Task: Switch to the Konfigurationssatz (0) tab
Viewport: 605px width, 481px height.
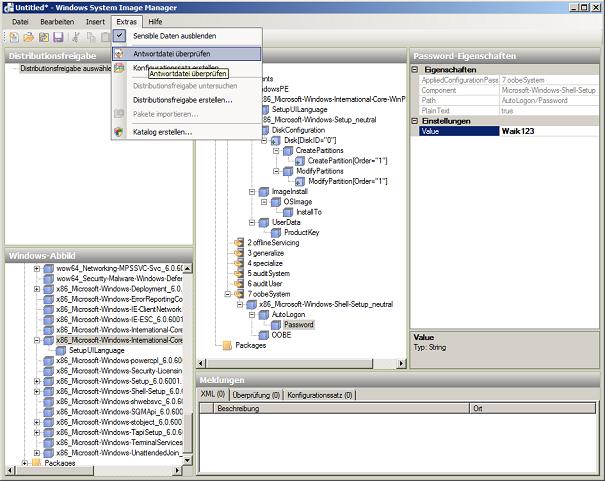Action: pos(319,395)
